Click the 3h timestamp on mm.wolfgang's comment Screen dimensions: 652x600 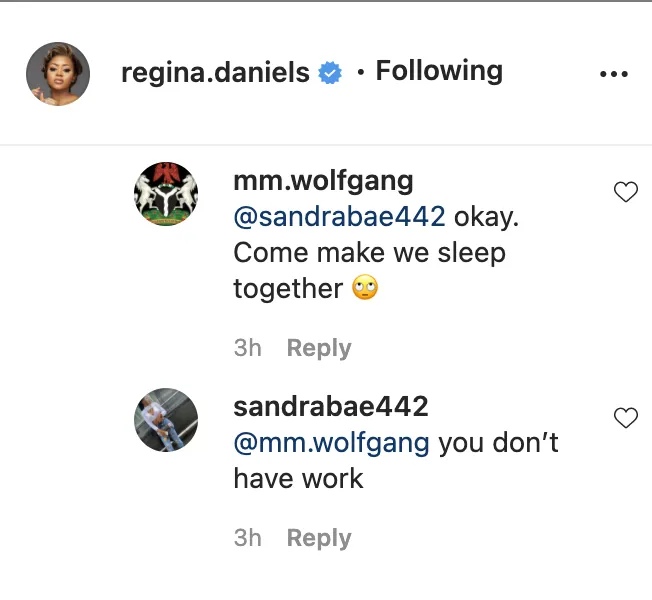pos(247,348)
